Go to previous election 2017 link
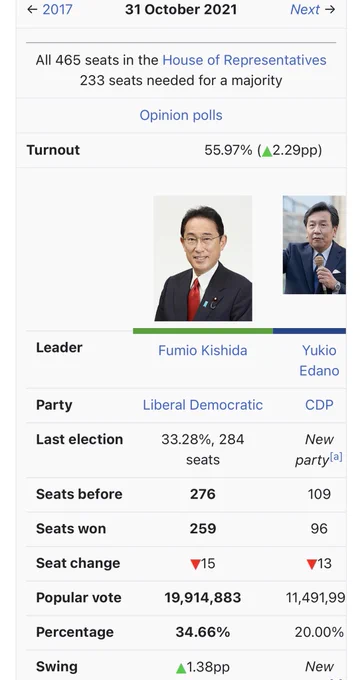 click(57, 10)
